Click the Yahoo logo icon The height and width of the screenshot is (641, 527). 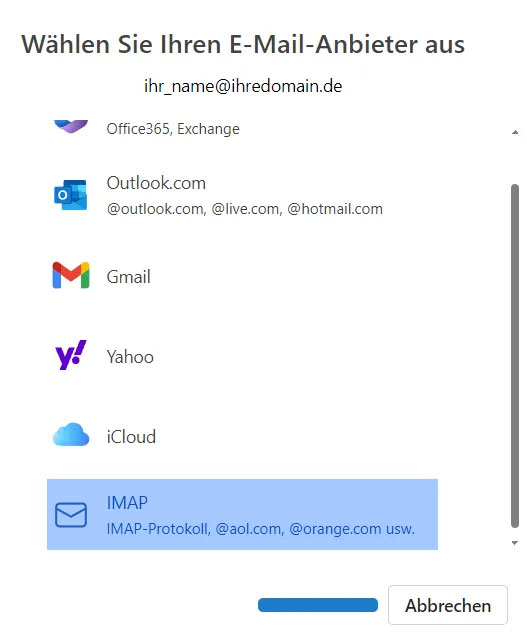[71, 355]
